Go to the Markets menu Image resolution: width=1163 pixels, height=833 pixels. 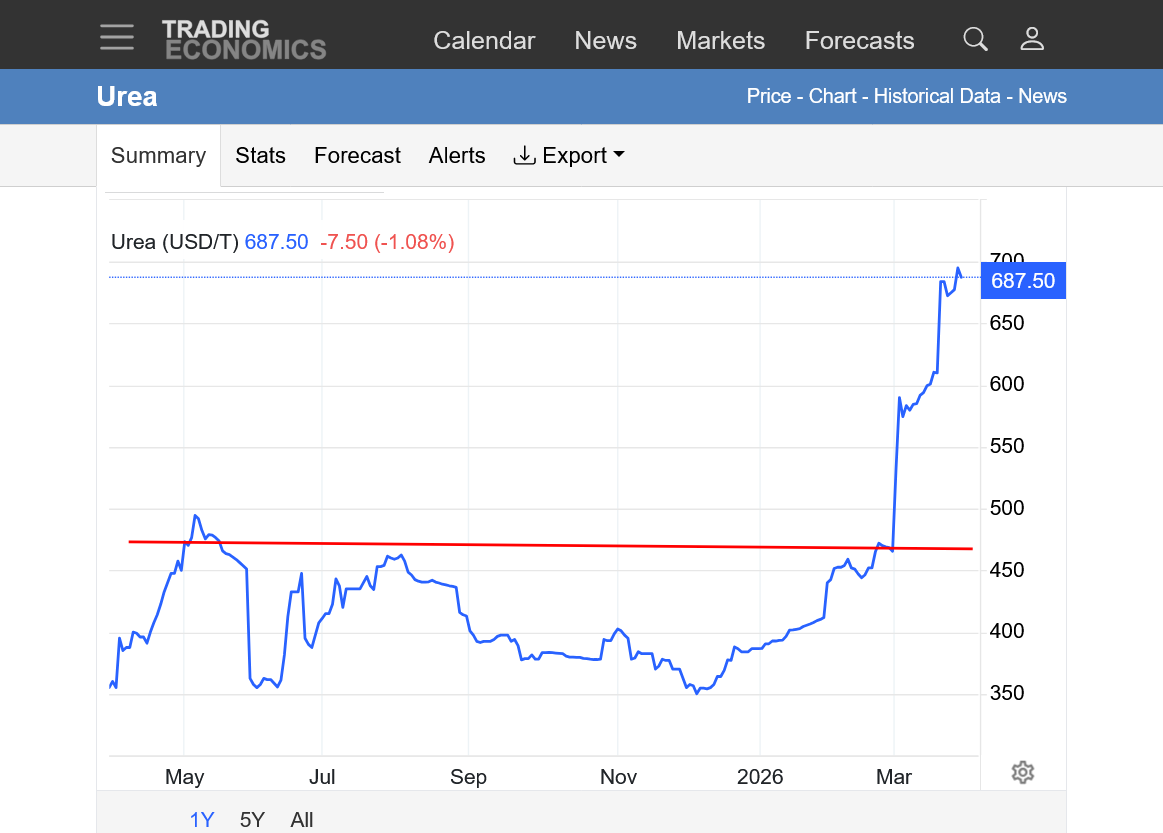[720, 40]
